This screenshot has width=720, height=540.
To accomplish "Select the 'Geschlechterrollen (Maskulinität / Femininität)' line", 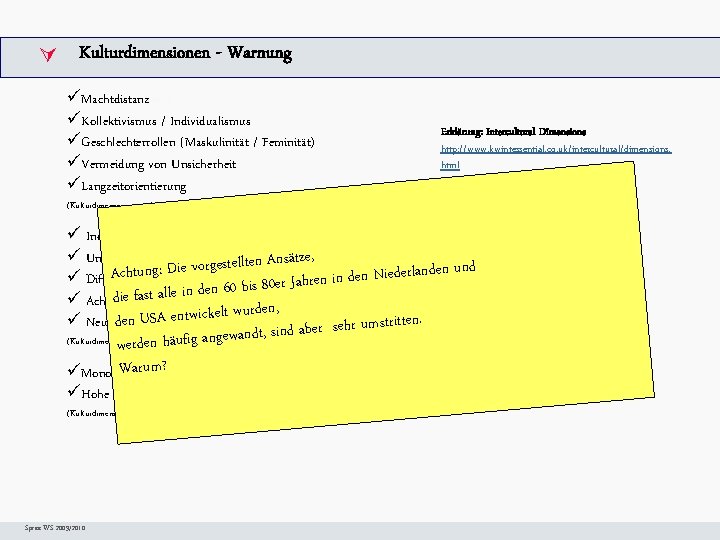I will pyautogui.click(x=198, y=142).
